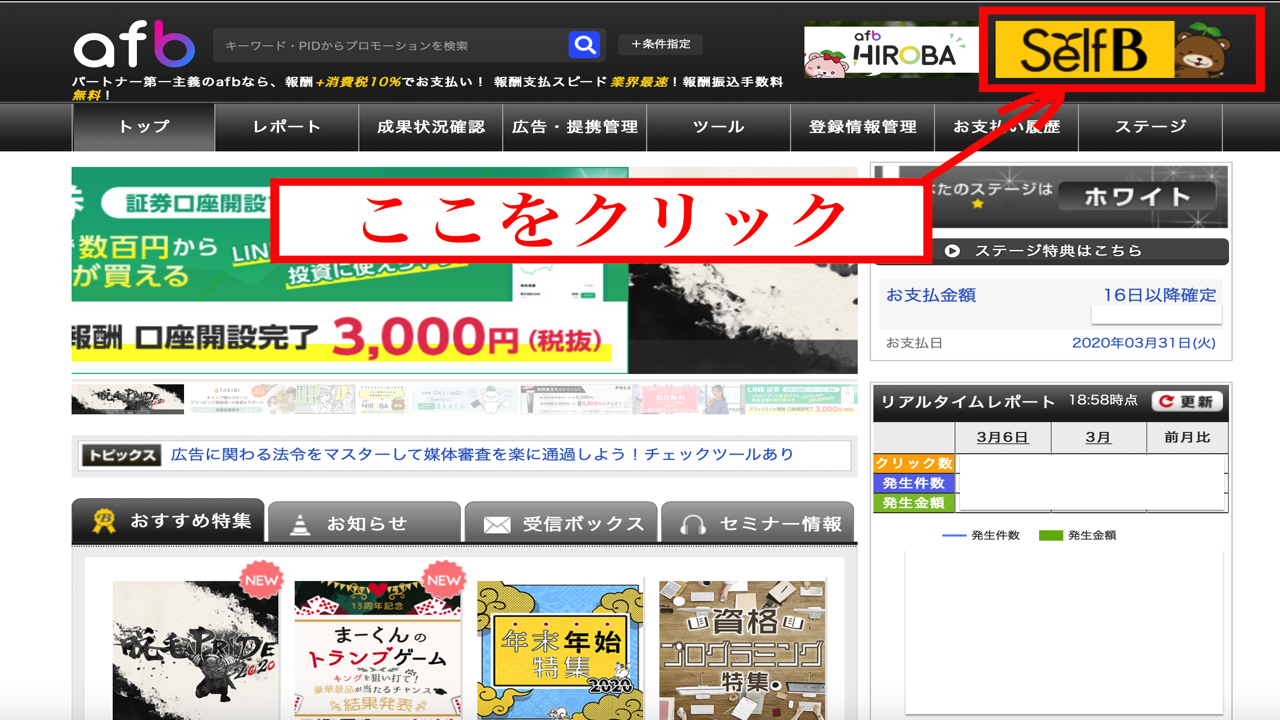Image resolution: width=1280 pixels, height=720 pixels.
Task: Open the レポート menu
Action: (287, 127)
